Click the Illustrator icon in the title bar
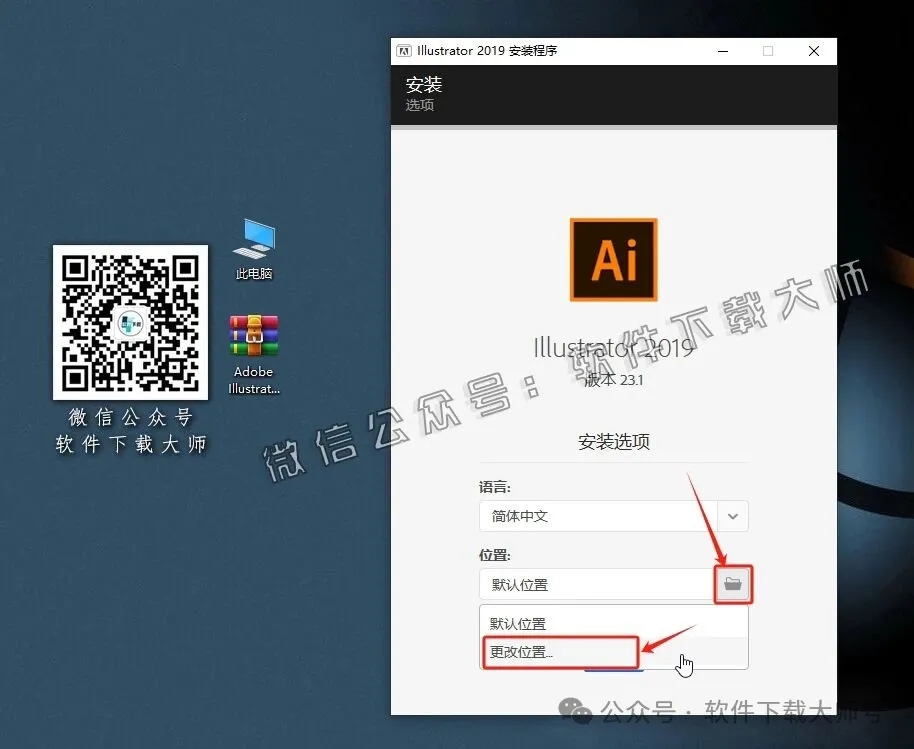Image resolution: width=914 pixels, height=749 pixels. click(405, 51)
